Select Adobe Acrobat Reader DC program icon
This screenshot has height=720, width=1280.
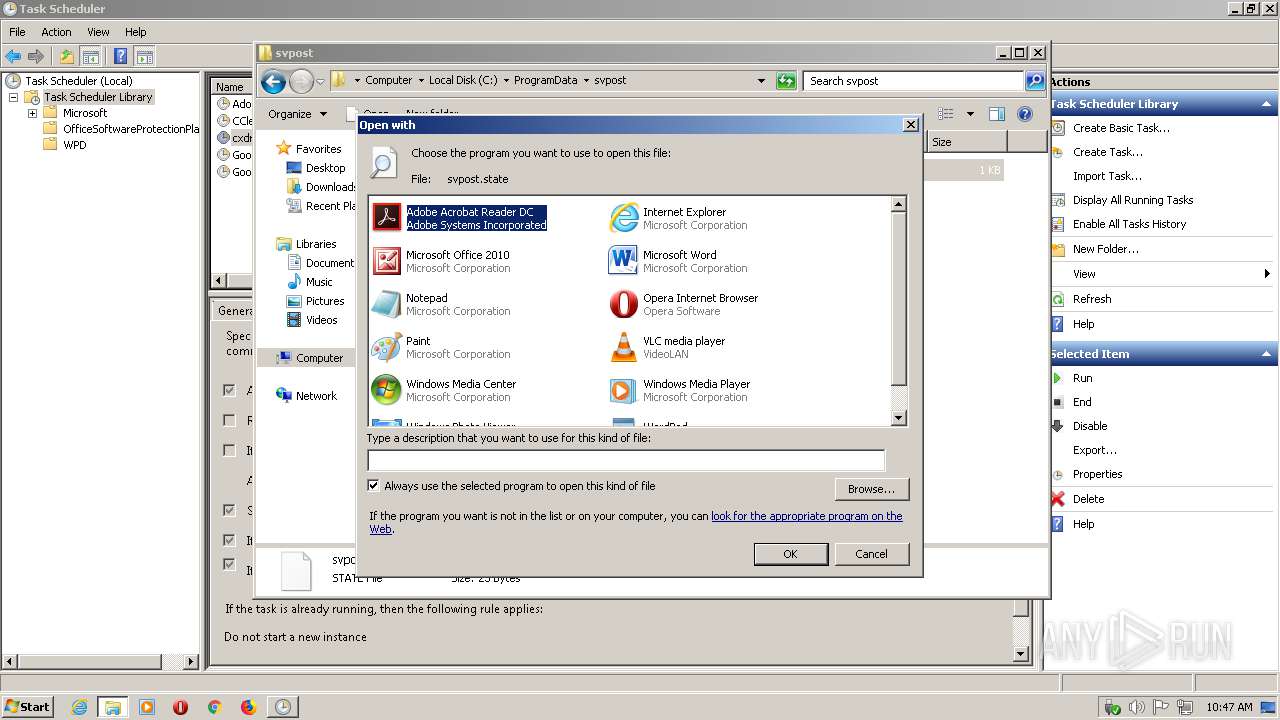coord(387,217)
